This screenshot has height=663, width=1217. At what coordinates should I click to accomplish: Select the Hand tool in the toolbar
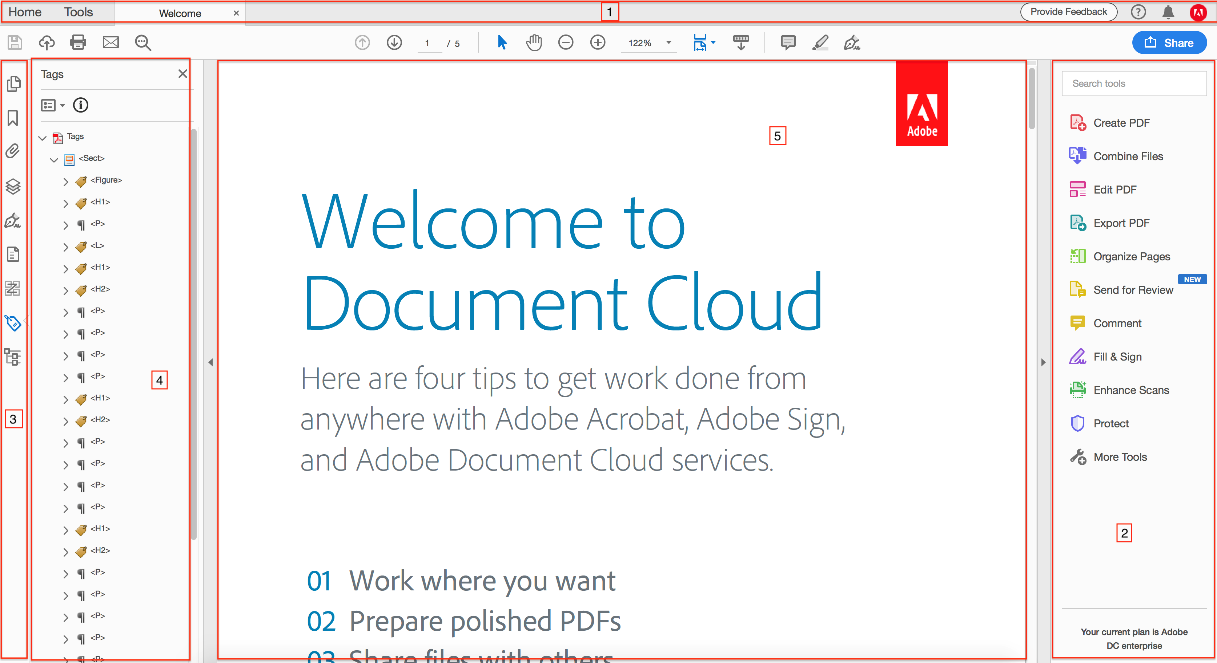534,42
